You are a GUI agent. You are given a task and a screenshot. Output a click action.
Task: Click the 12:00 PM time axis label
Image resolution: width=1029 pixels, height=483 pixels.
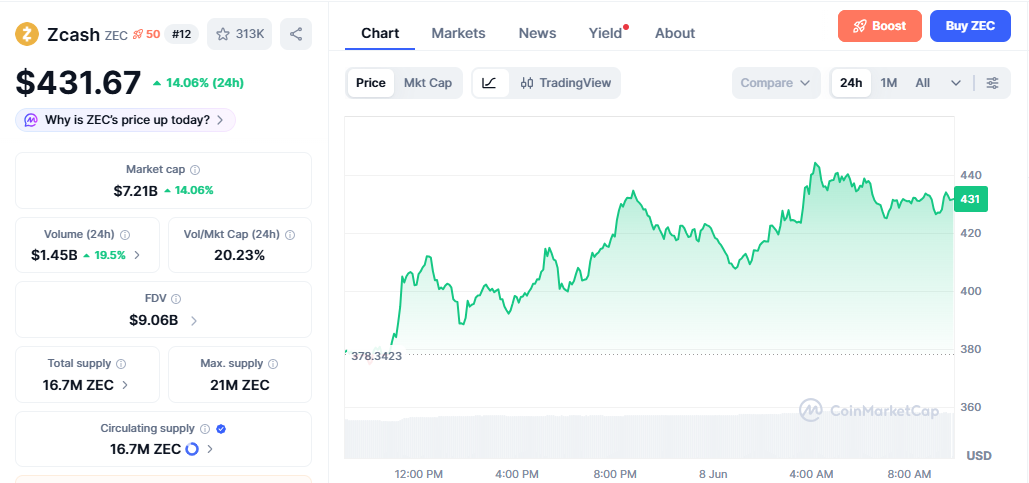[x=418, y=474]
